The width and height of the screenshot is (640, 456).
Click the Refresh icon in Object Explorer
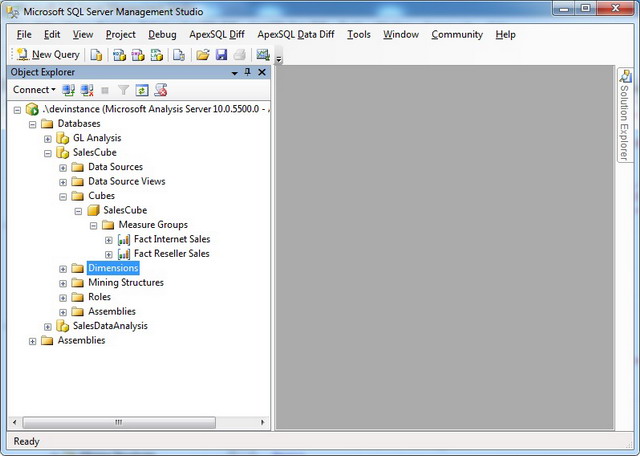[142, 90]
